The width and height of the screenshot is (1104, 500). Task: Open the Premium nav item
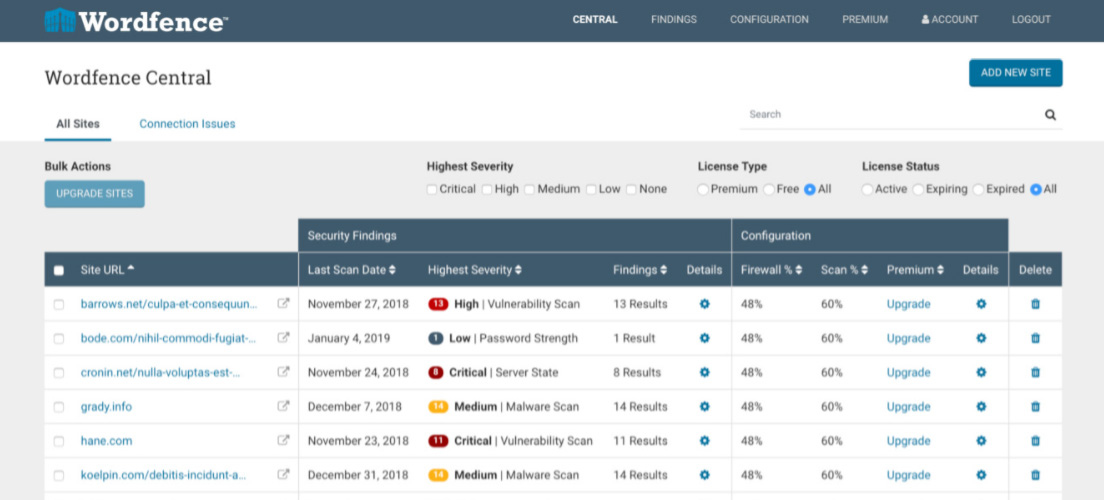865,20
